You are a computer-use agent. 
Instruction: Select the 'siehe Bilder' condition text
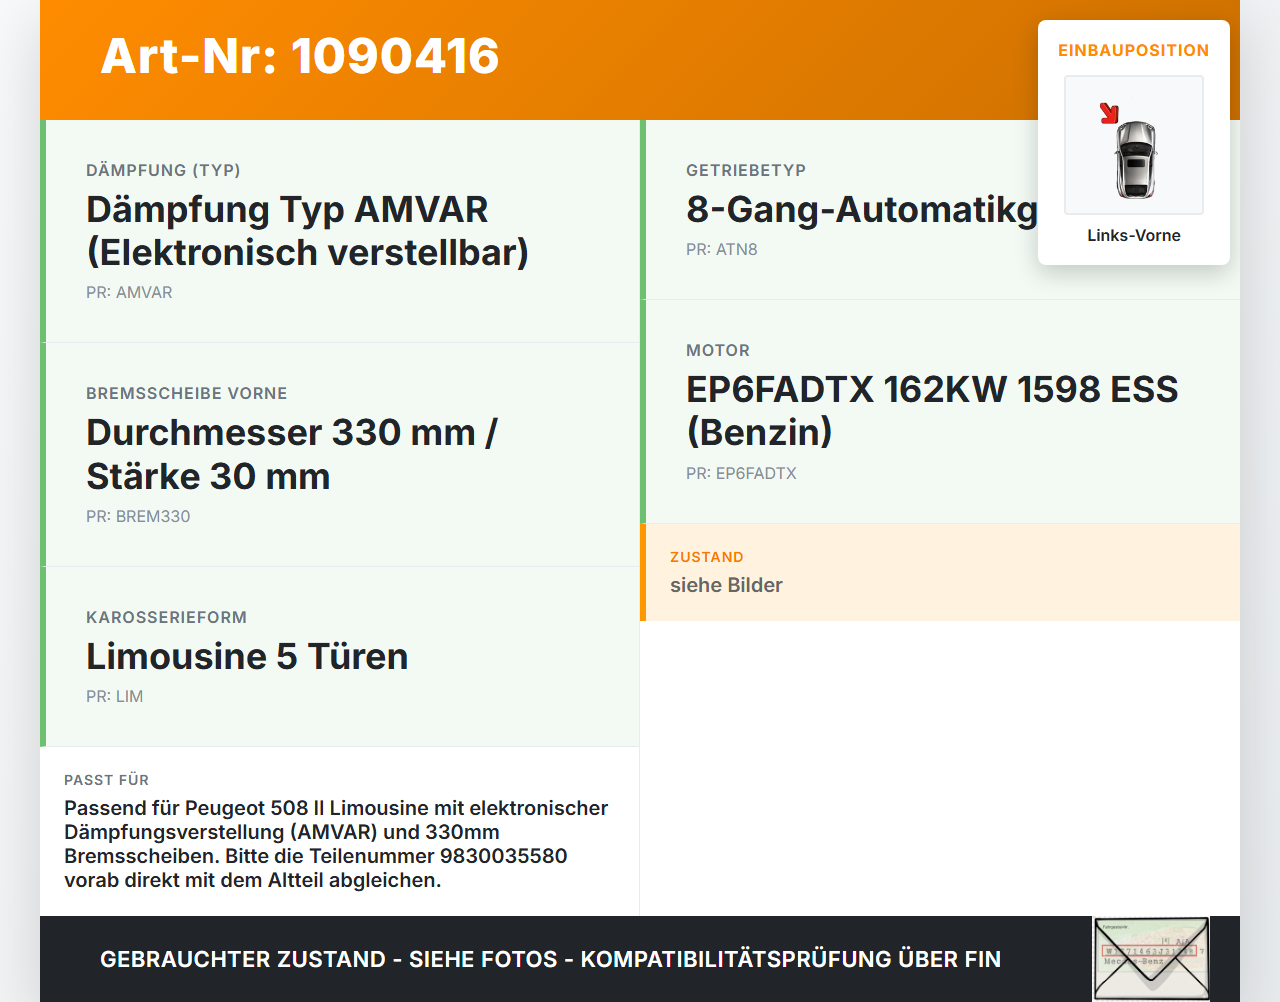(x=726, y=585)
